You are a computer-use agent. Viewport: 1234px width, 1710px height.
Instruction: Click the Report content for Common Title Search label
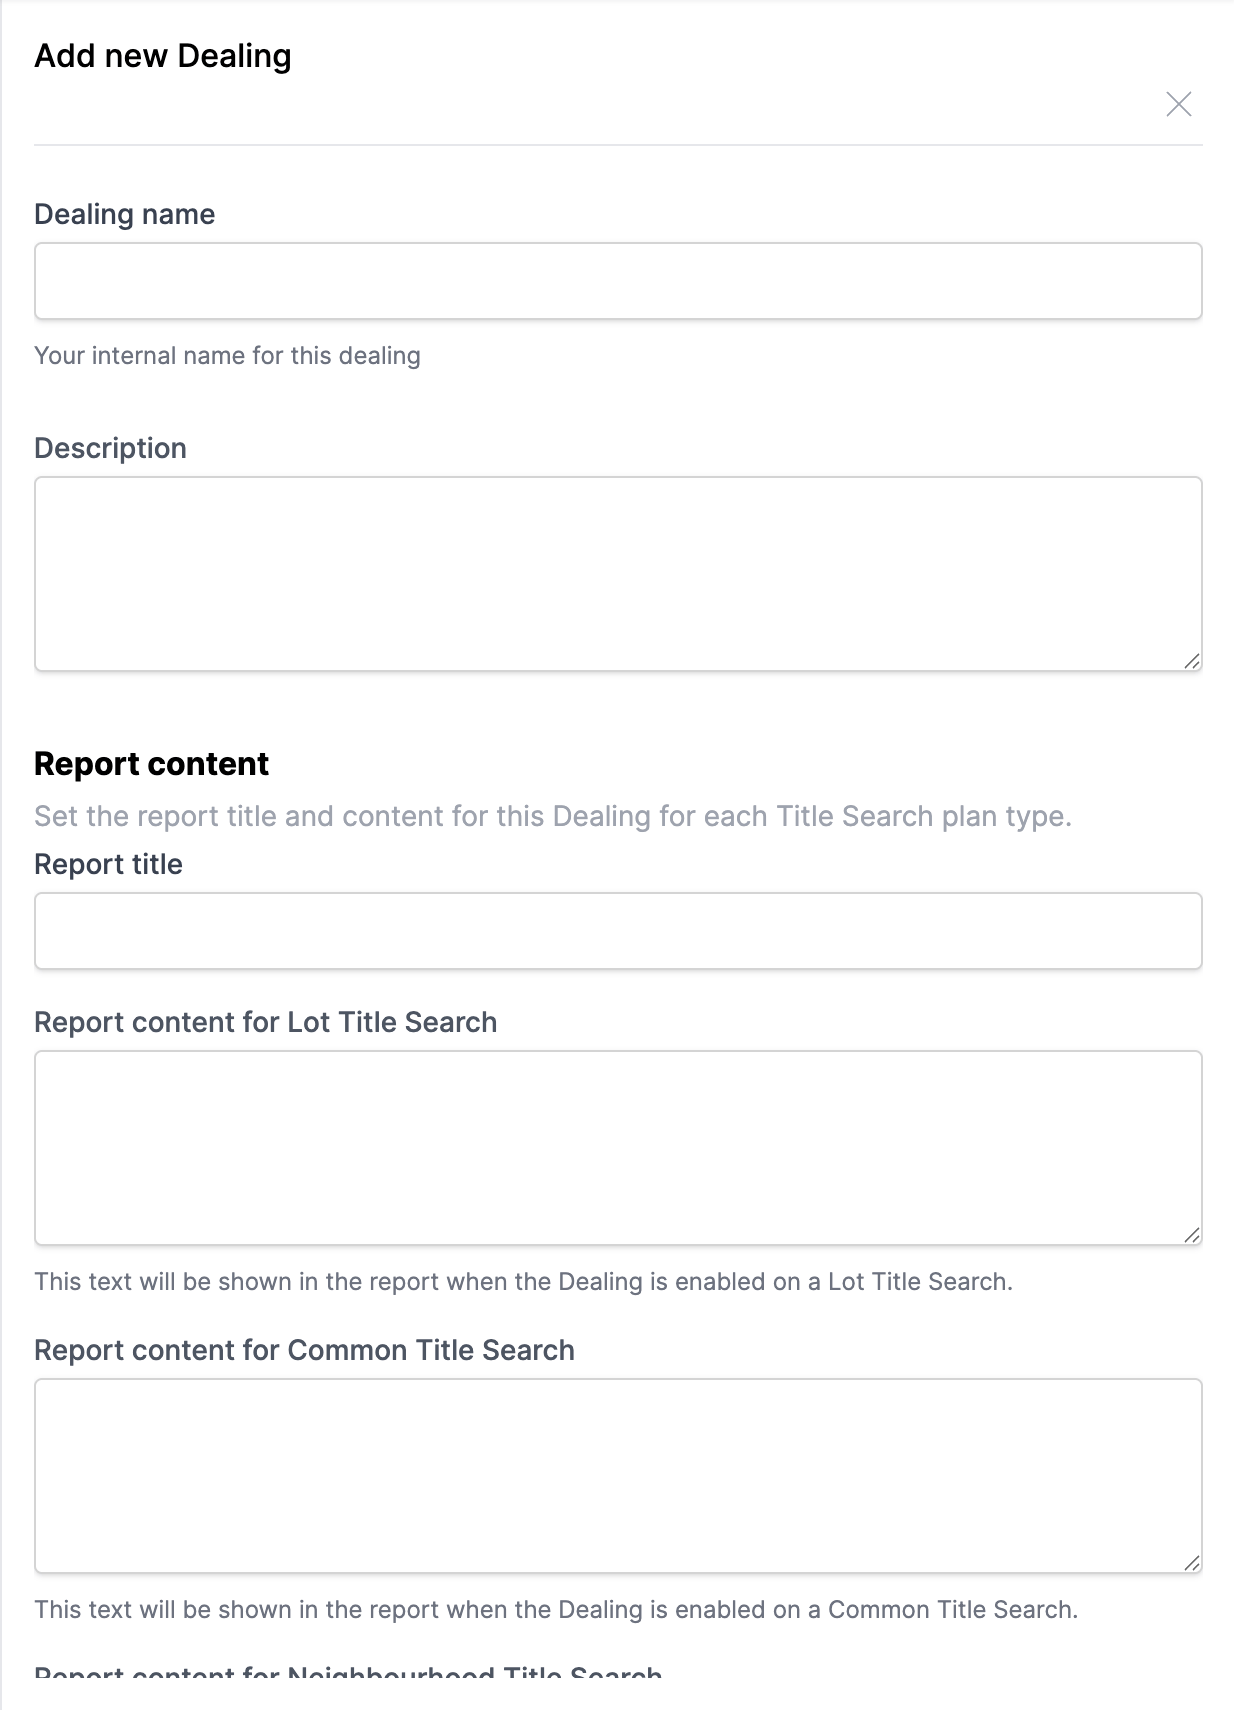tap(304, 1350)
